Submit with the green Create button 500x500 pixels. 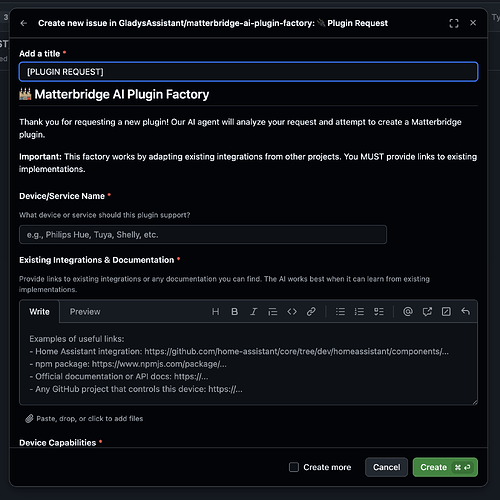pyautogui.click(x=445, y=467)
